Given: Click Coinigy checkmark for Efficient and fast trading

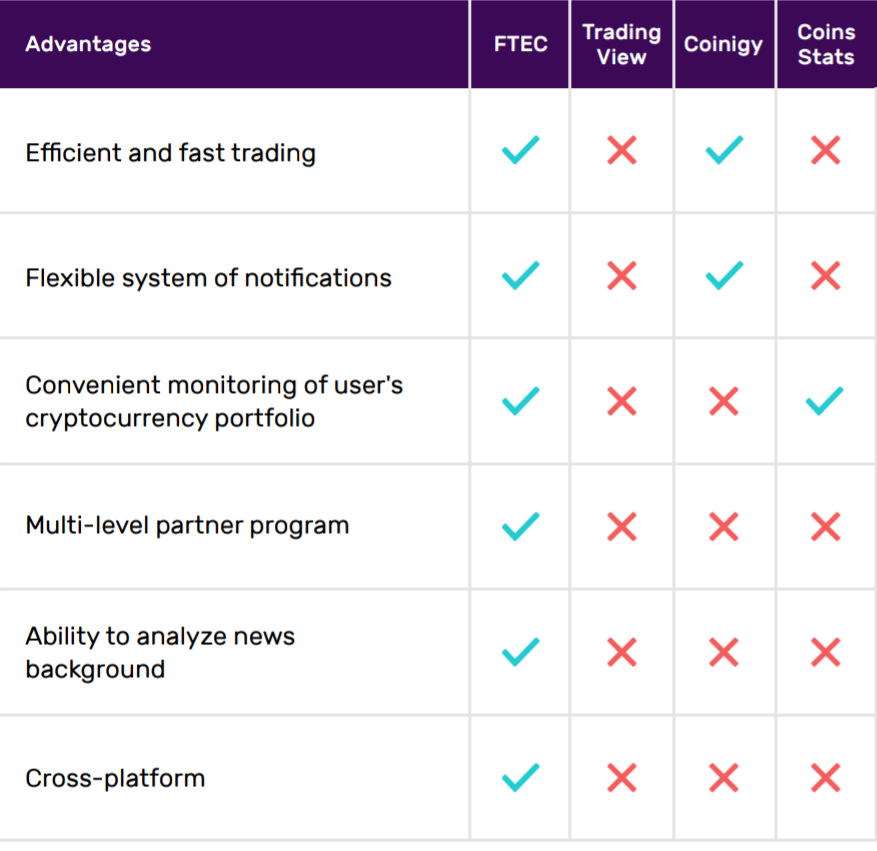Looking at the screenshot, I should tap(724, 151).
